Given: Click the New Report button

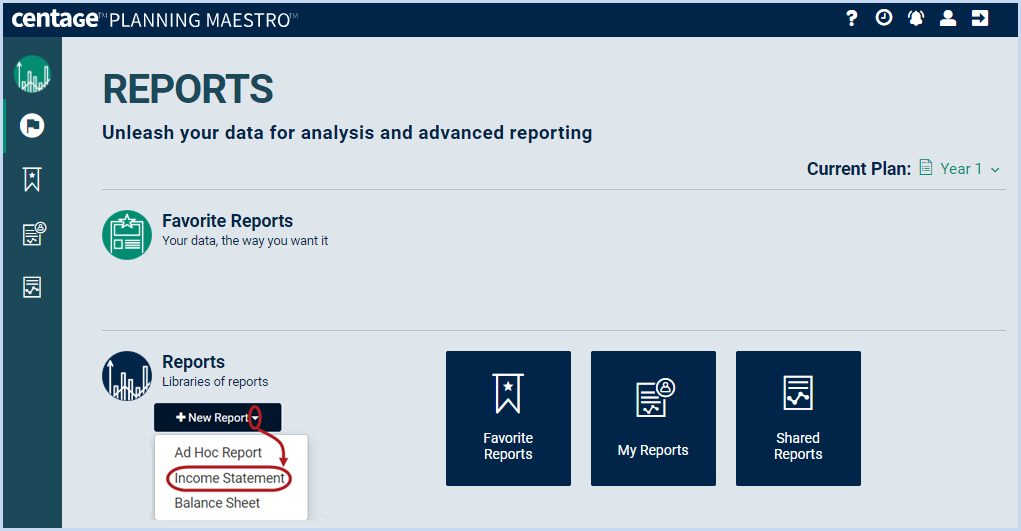Looking at the screenshot, I should [x=217, y=418].
